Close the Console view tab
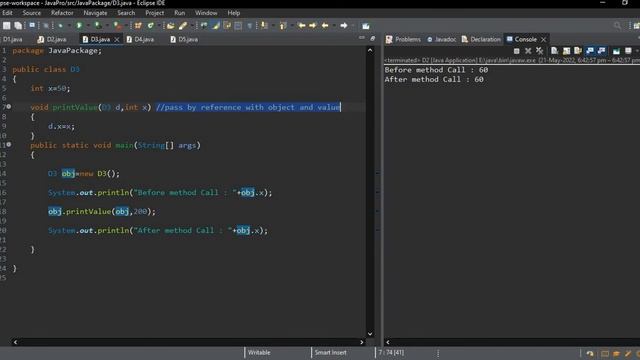 pyautogui.click(x=543, y=39)
